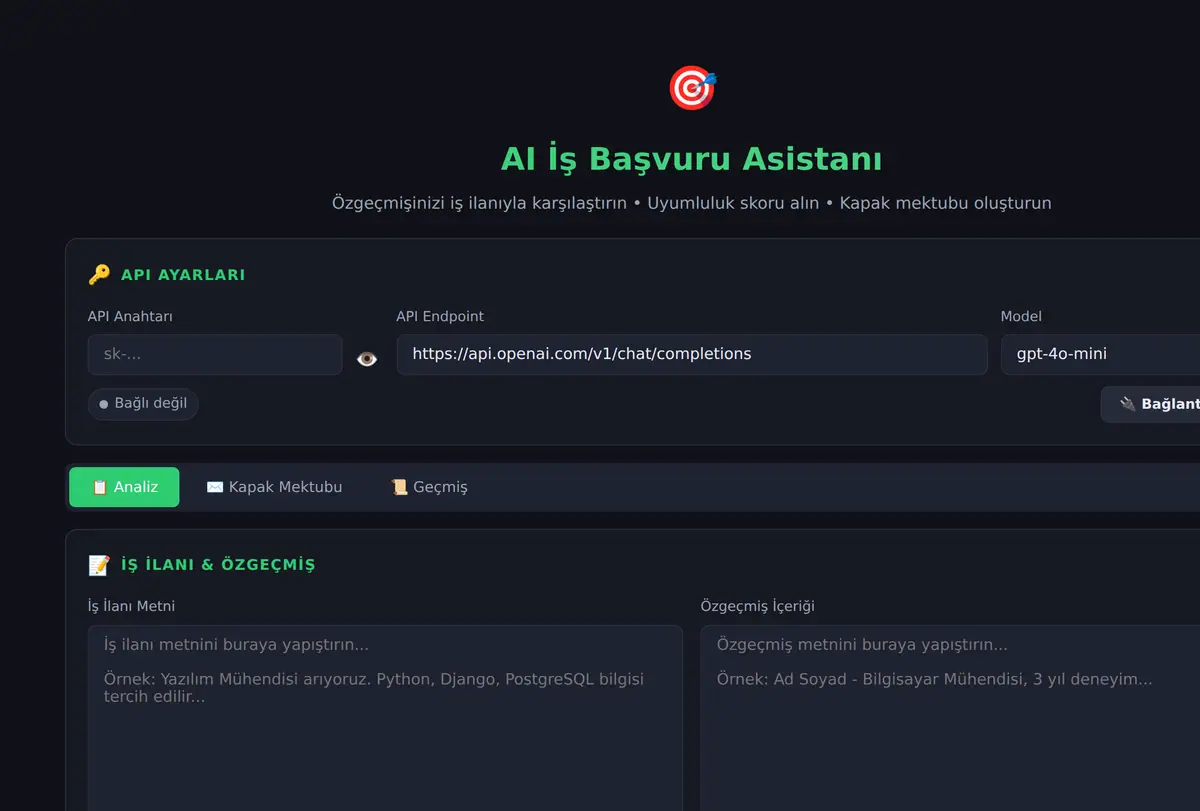Click the memo icon beside İŞ İLANI & ÖZGEÇMİŞ
This screenshot has height=811, width=1200.
99,565
